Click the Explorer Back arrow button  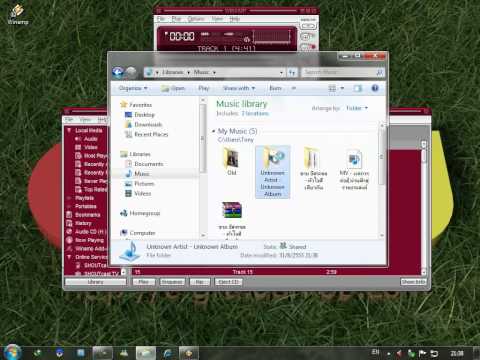point(118,72)
